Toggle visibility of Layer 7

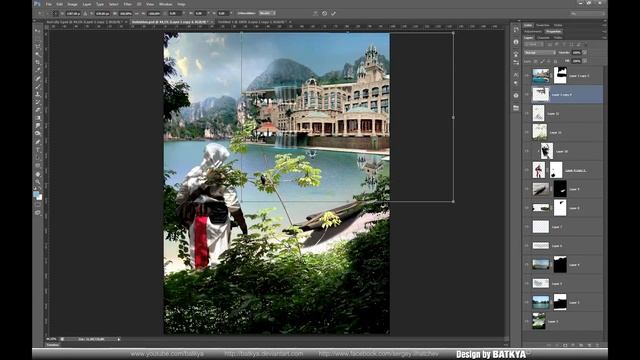coord(527,227)
